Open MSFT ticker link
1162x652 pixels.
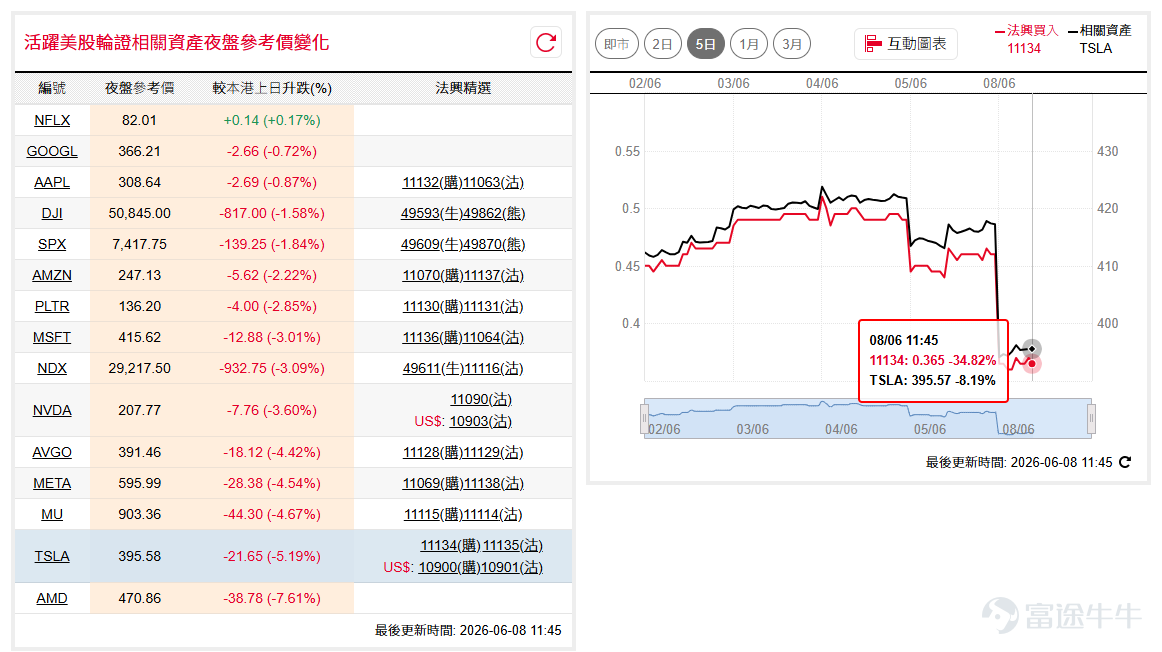(x=52, y=338)
